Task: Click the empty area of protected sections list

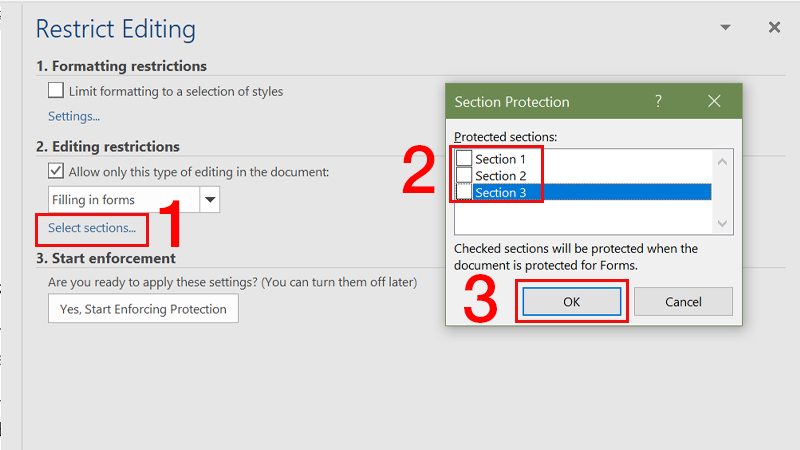Action: pos(584,217)
